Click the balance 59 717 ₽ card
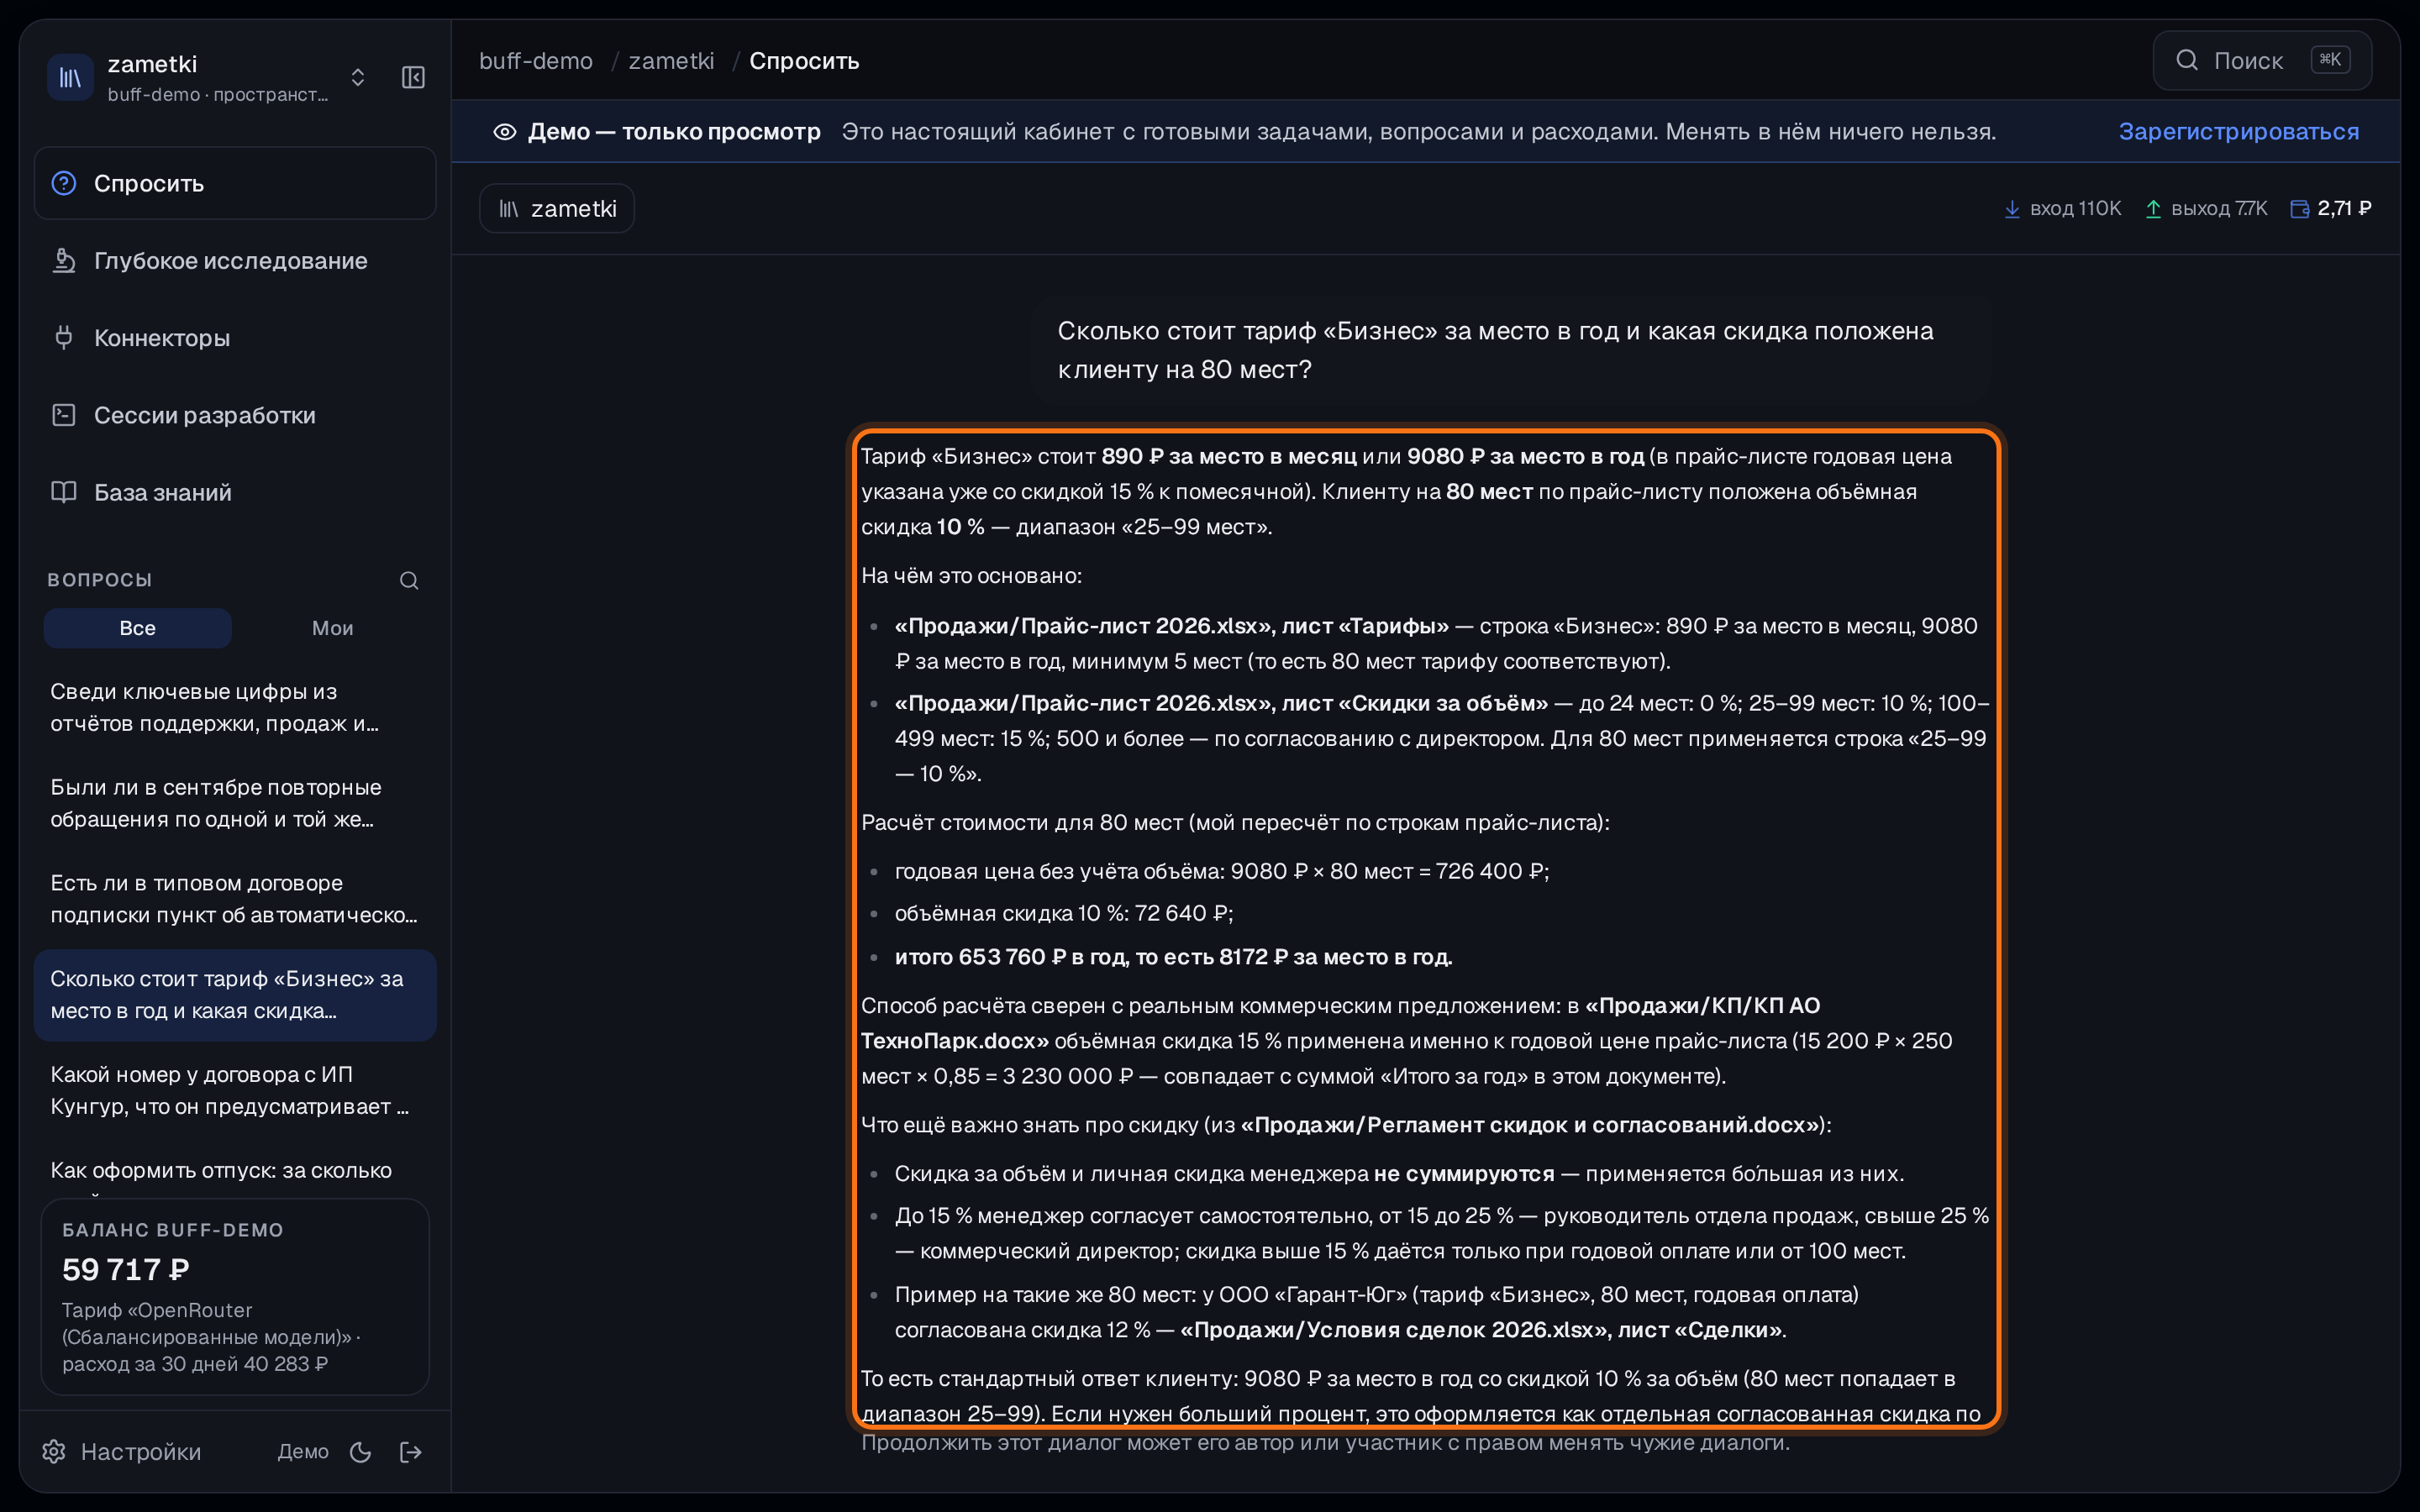2420x1512 pixels. 235,1296
